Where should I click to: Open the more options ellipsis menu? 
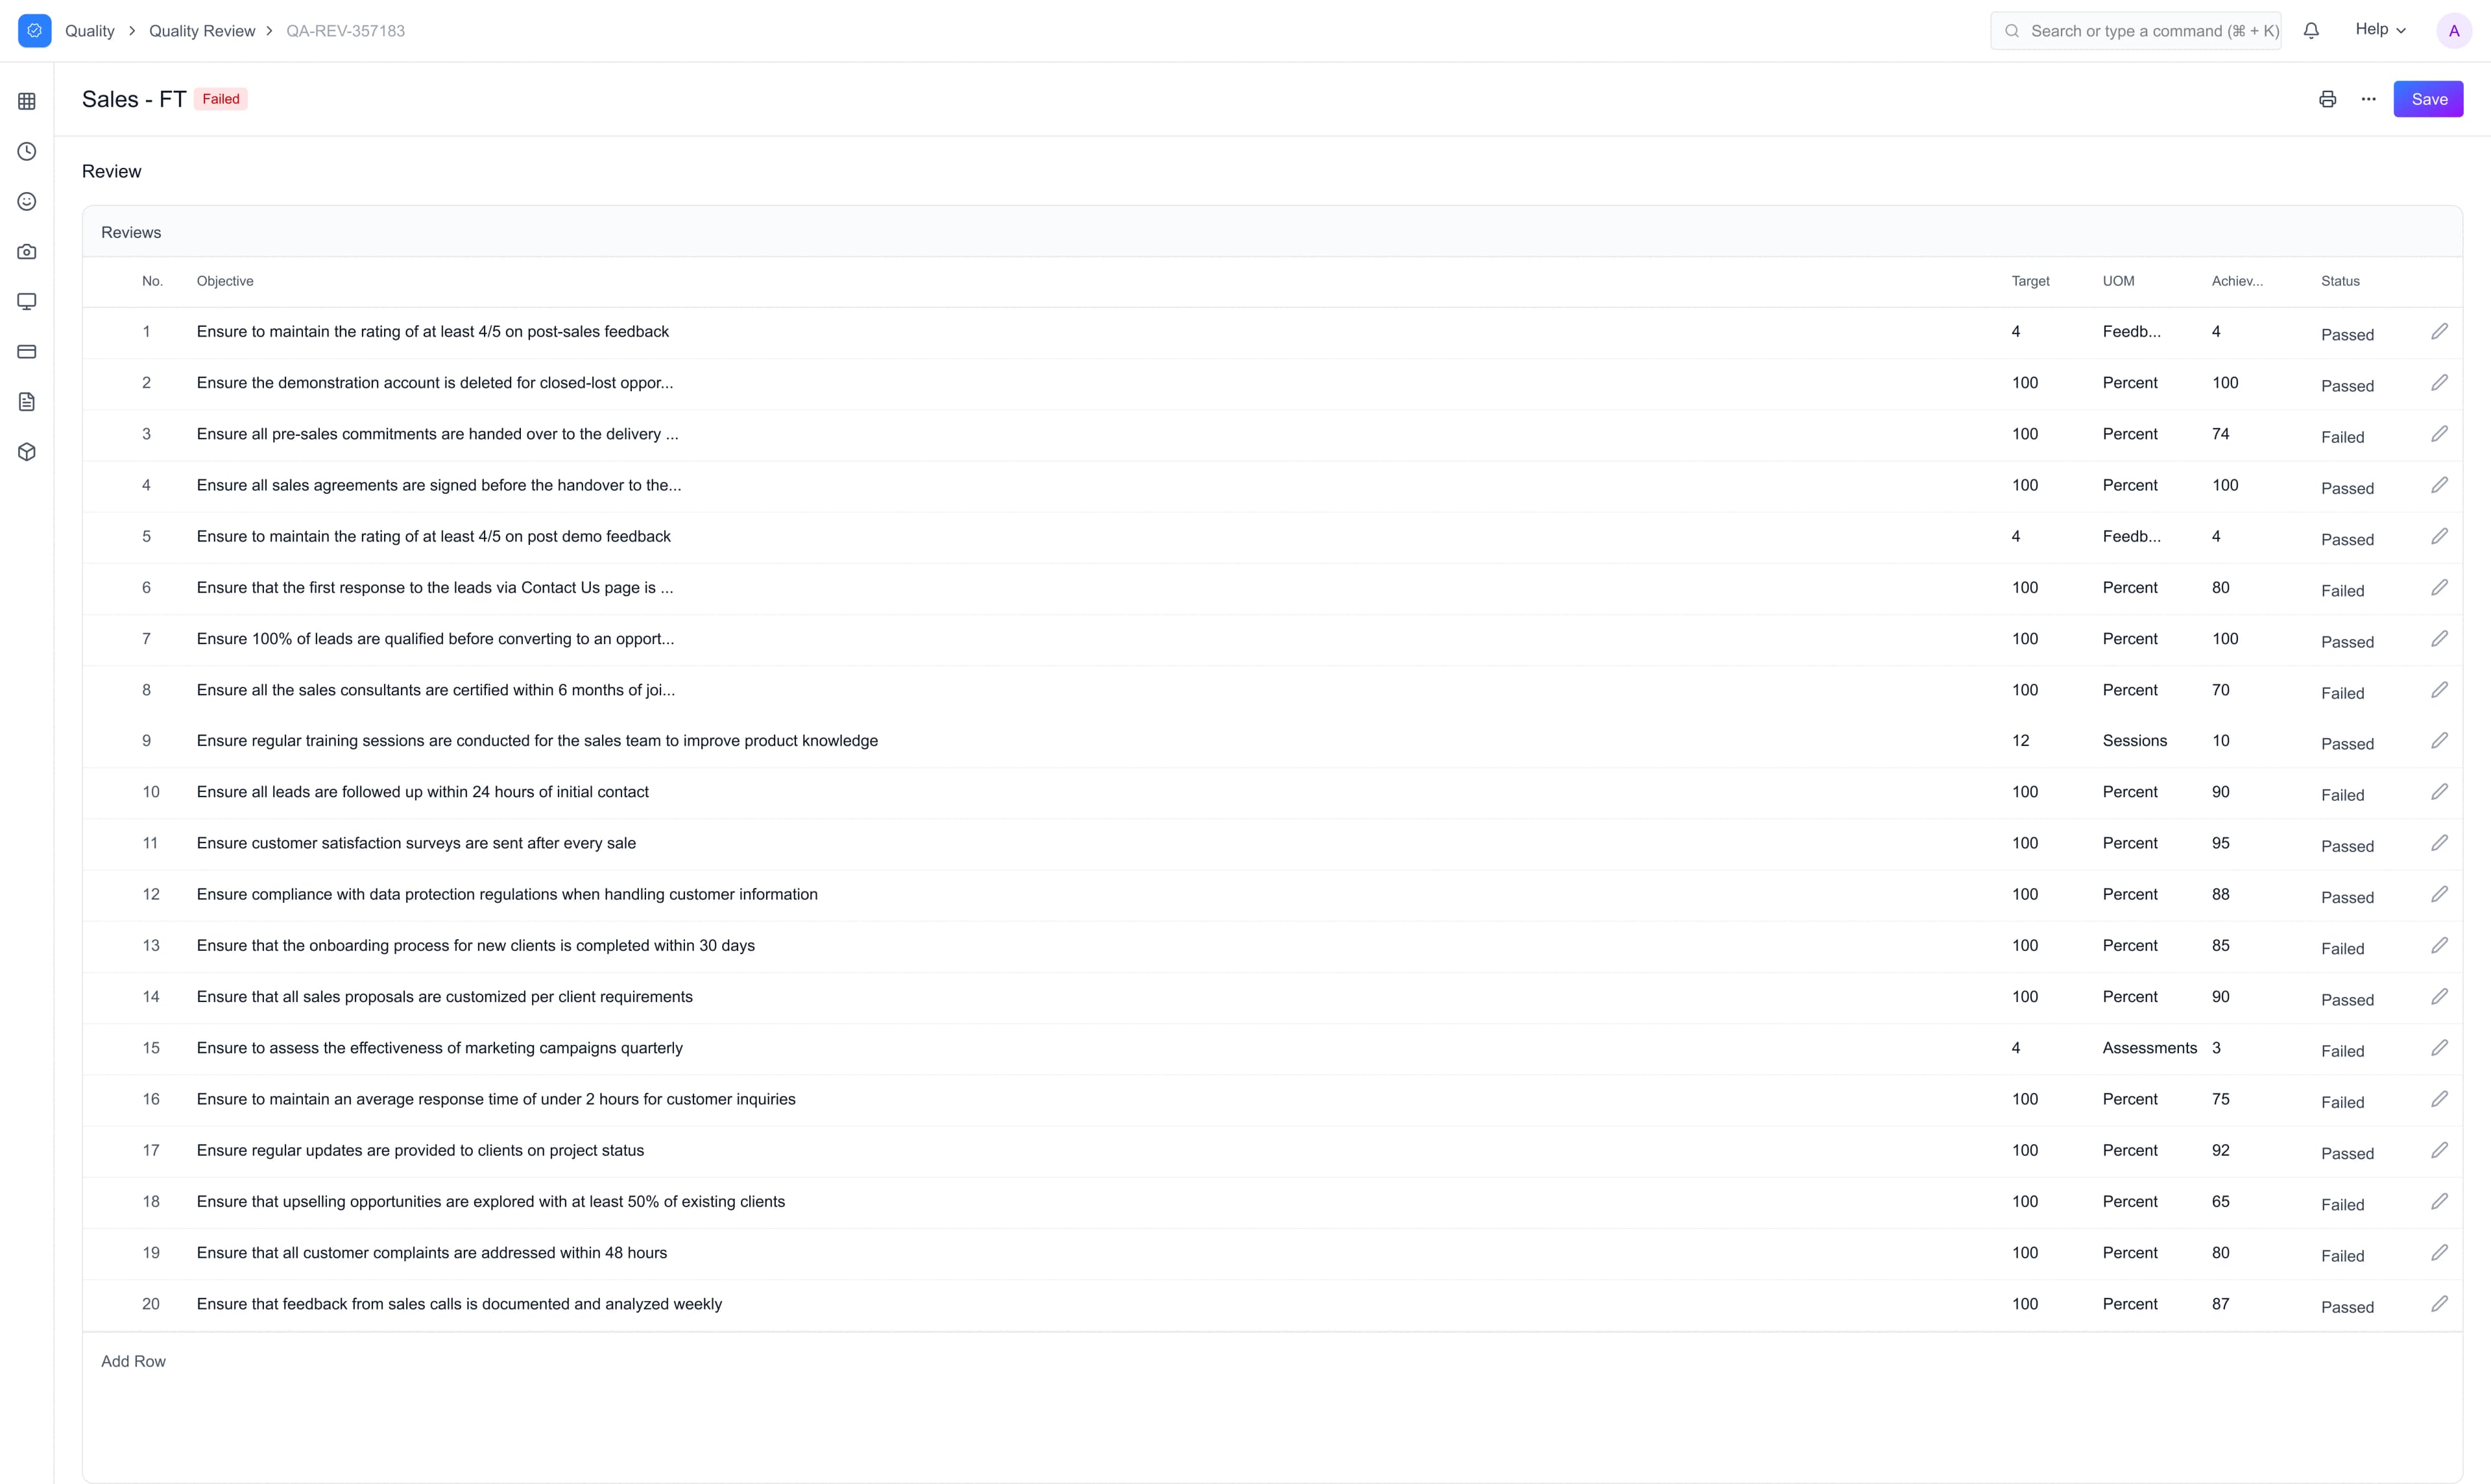(2369, 98)
